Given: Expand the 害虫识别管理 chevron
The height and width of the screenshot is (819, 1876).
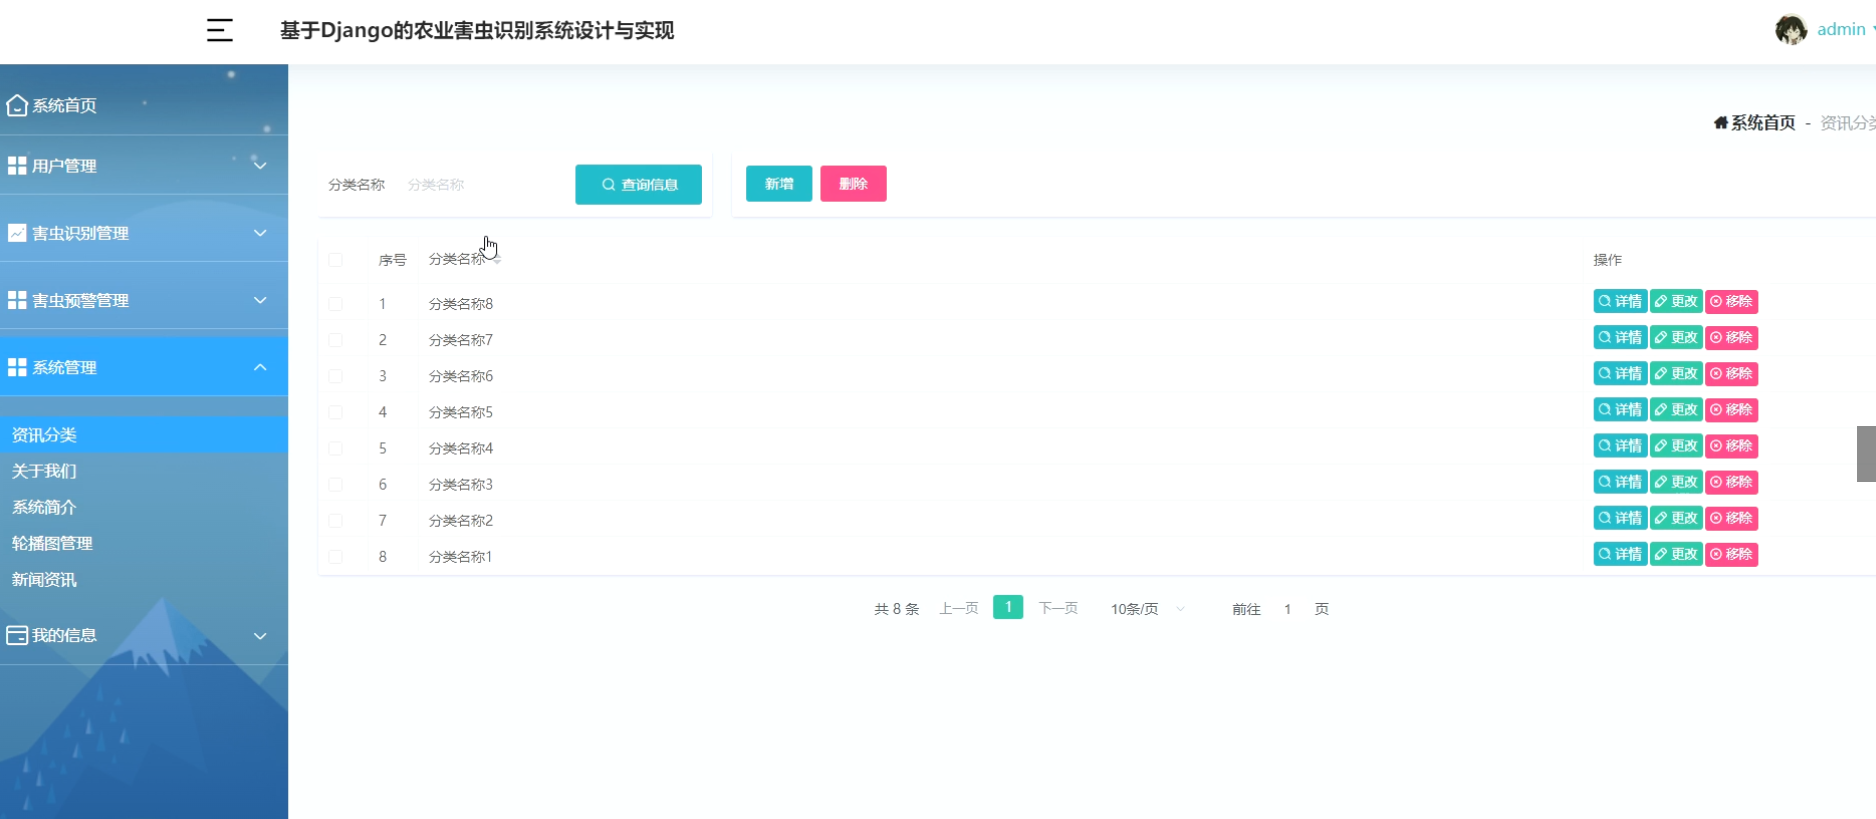Looking at the screenshot, I should tap(260, 233).
